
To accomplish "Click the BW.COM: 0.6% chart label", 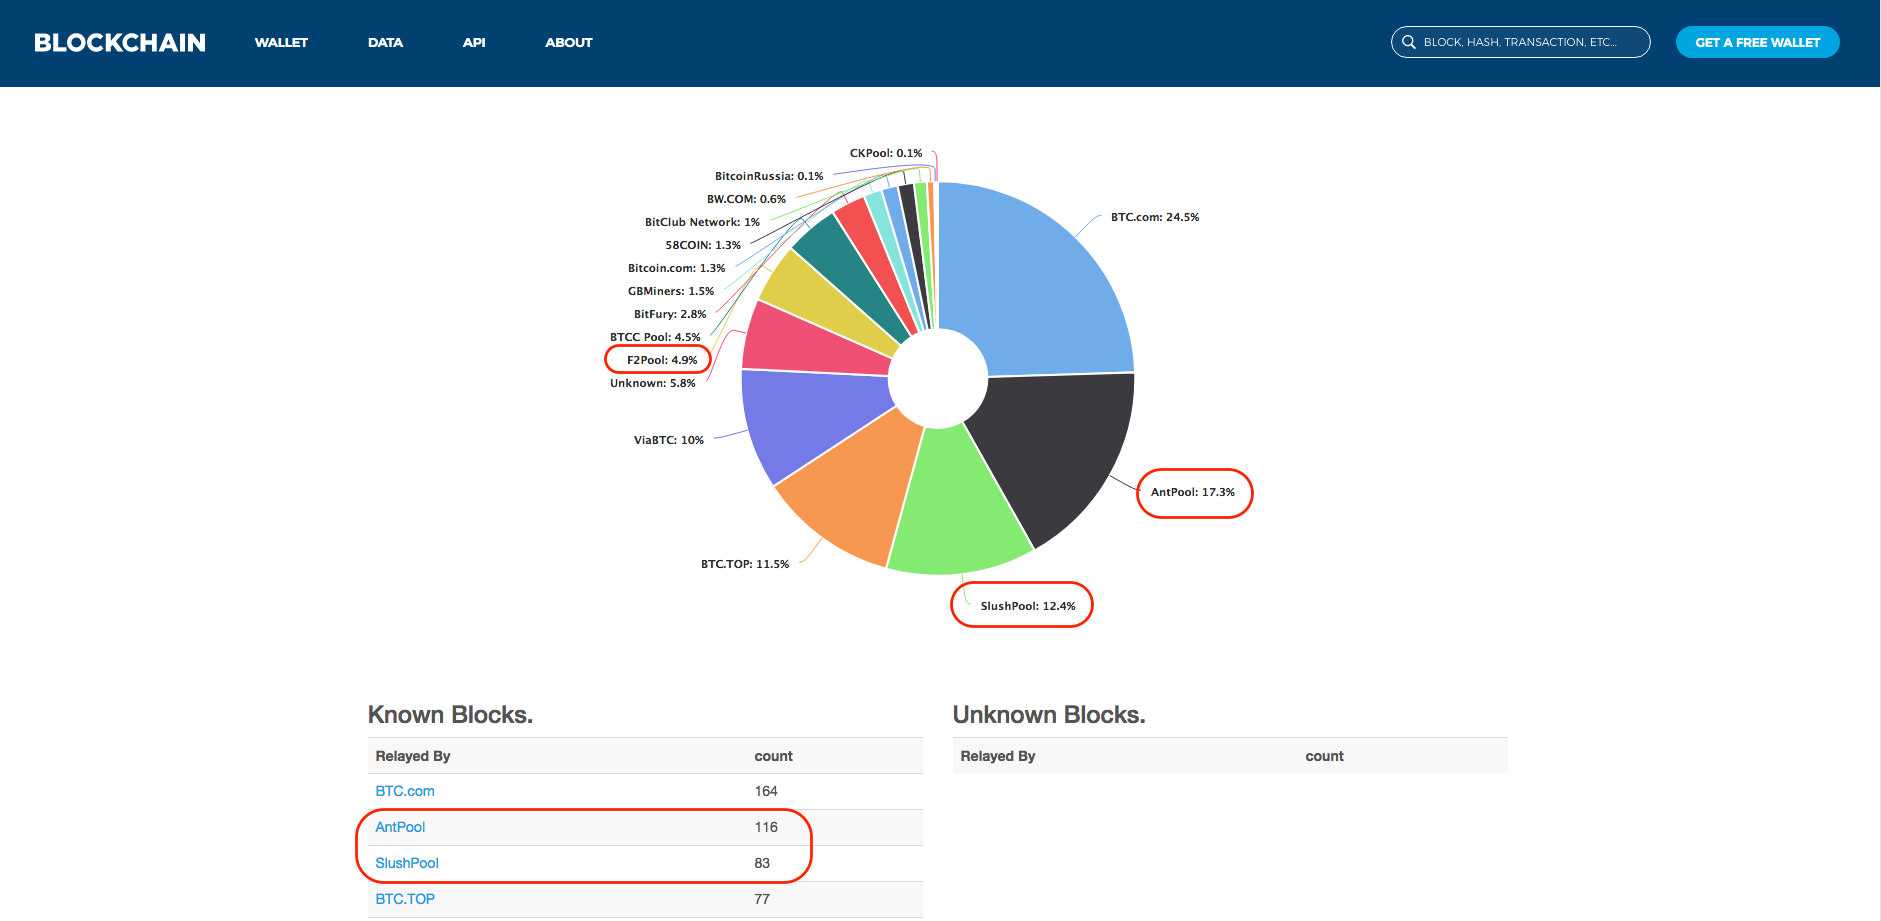I will point(746,199).
